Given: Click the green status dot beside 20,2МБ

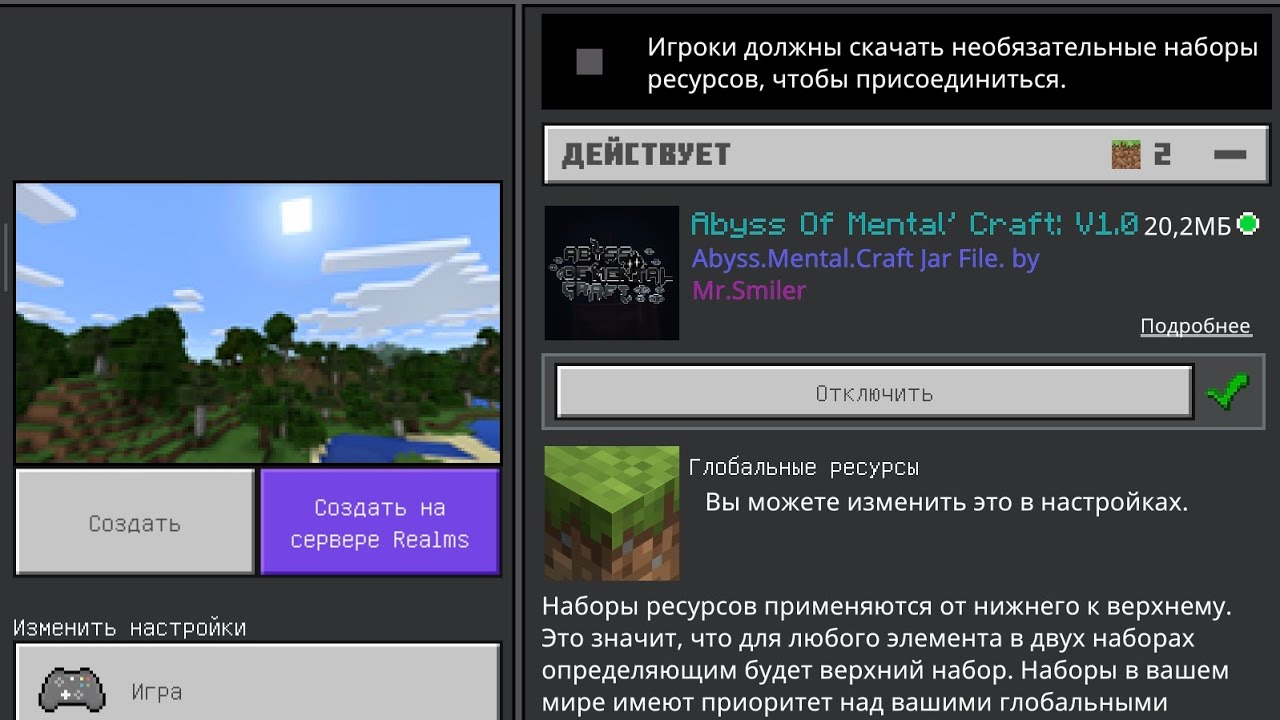Looking at the screenshot, I should [1248, 224].
